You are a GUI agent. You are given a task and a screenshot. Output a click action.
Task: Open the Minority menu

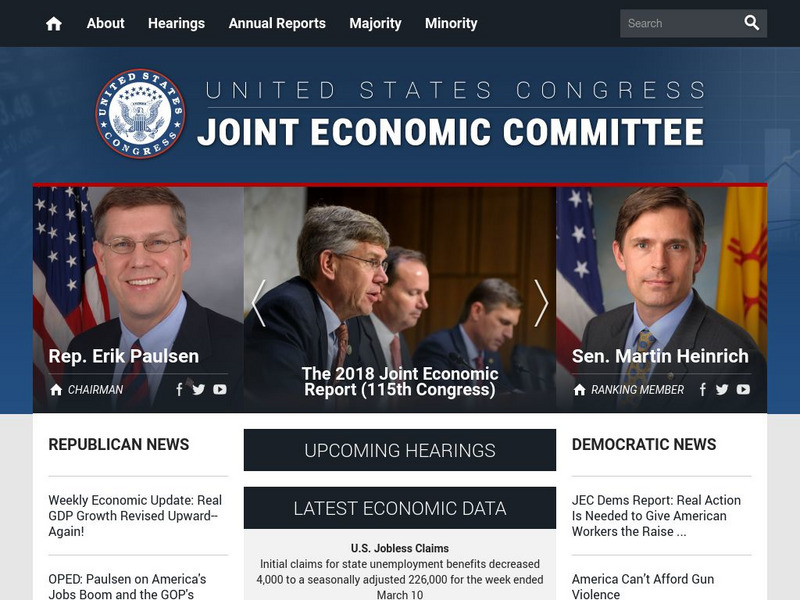[x=451, y=23]
